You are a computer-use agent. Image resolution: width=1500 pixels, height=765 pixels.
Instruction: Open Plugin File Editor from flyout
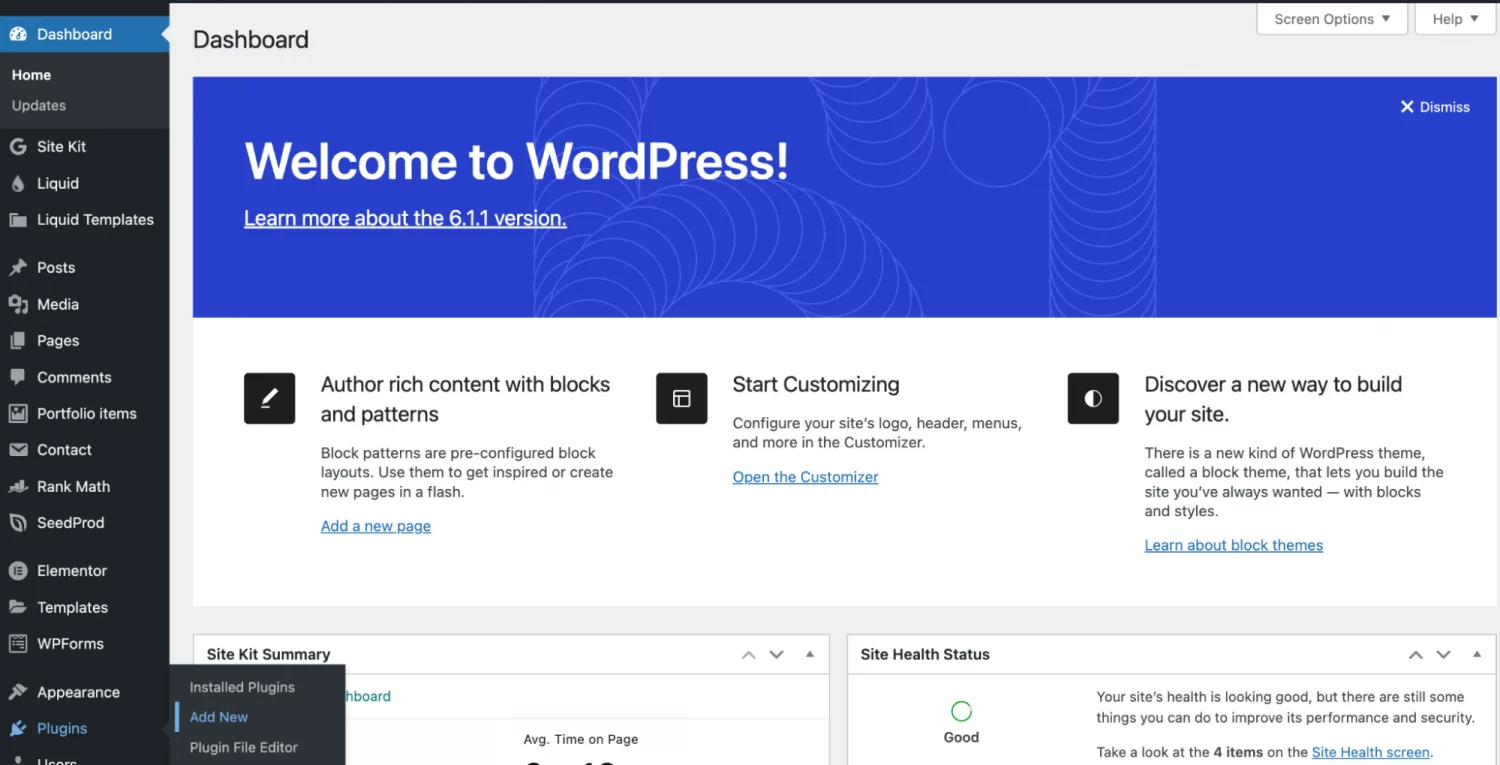(244, 747)
